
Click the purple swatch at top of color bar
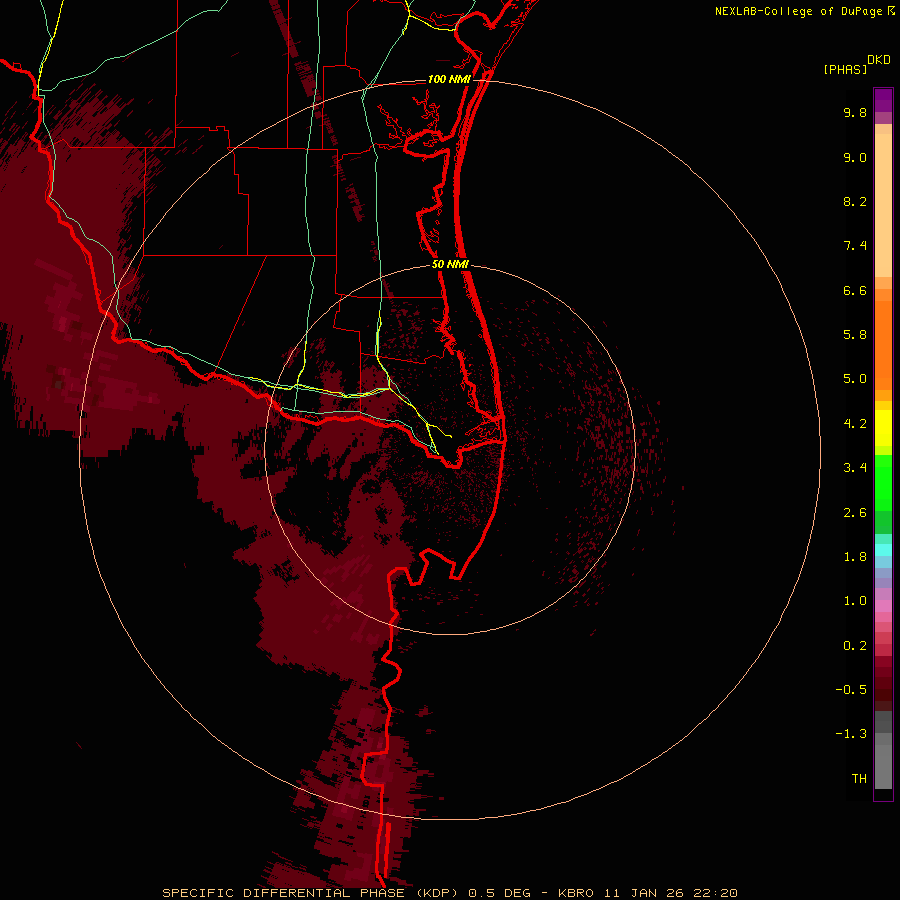883,100
